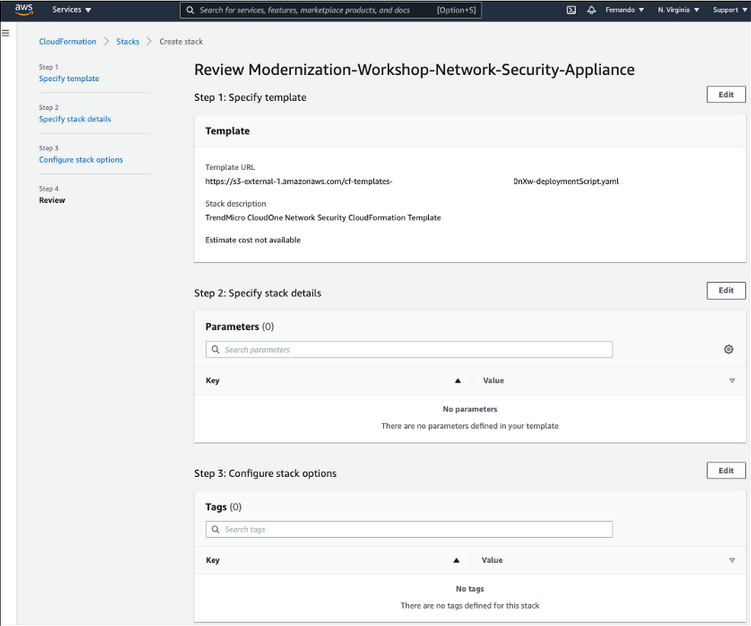Open the CloudShell terminal icon

(x=571, y=10)
